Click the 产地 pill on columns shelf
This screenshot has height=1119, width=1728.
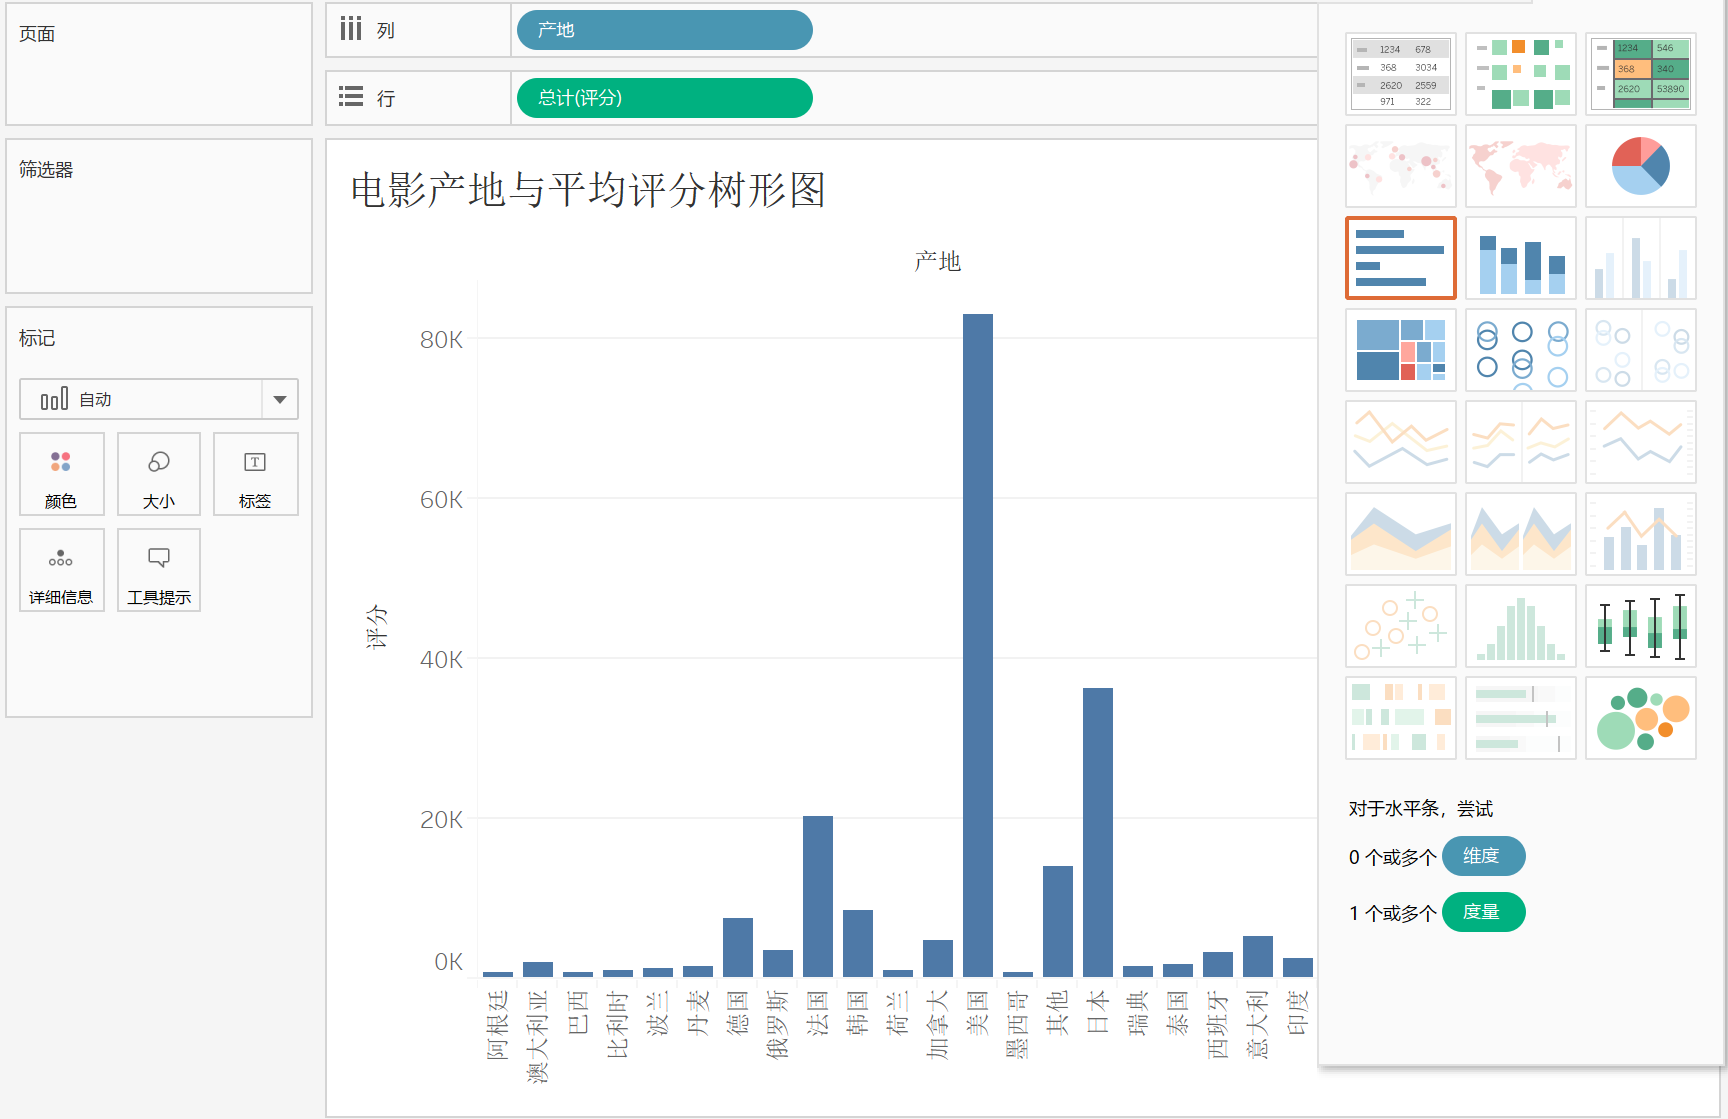click(x=664, y=30)
